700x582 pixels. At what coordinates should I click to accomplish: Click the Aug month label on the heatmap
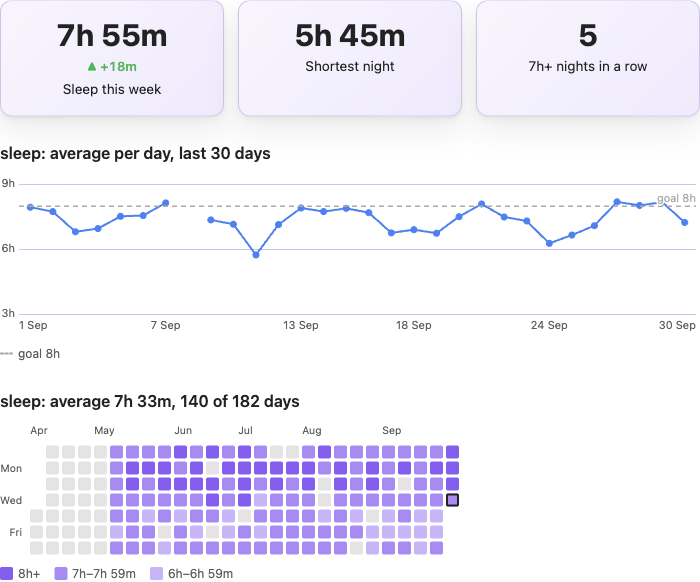(312, 430)
